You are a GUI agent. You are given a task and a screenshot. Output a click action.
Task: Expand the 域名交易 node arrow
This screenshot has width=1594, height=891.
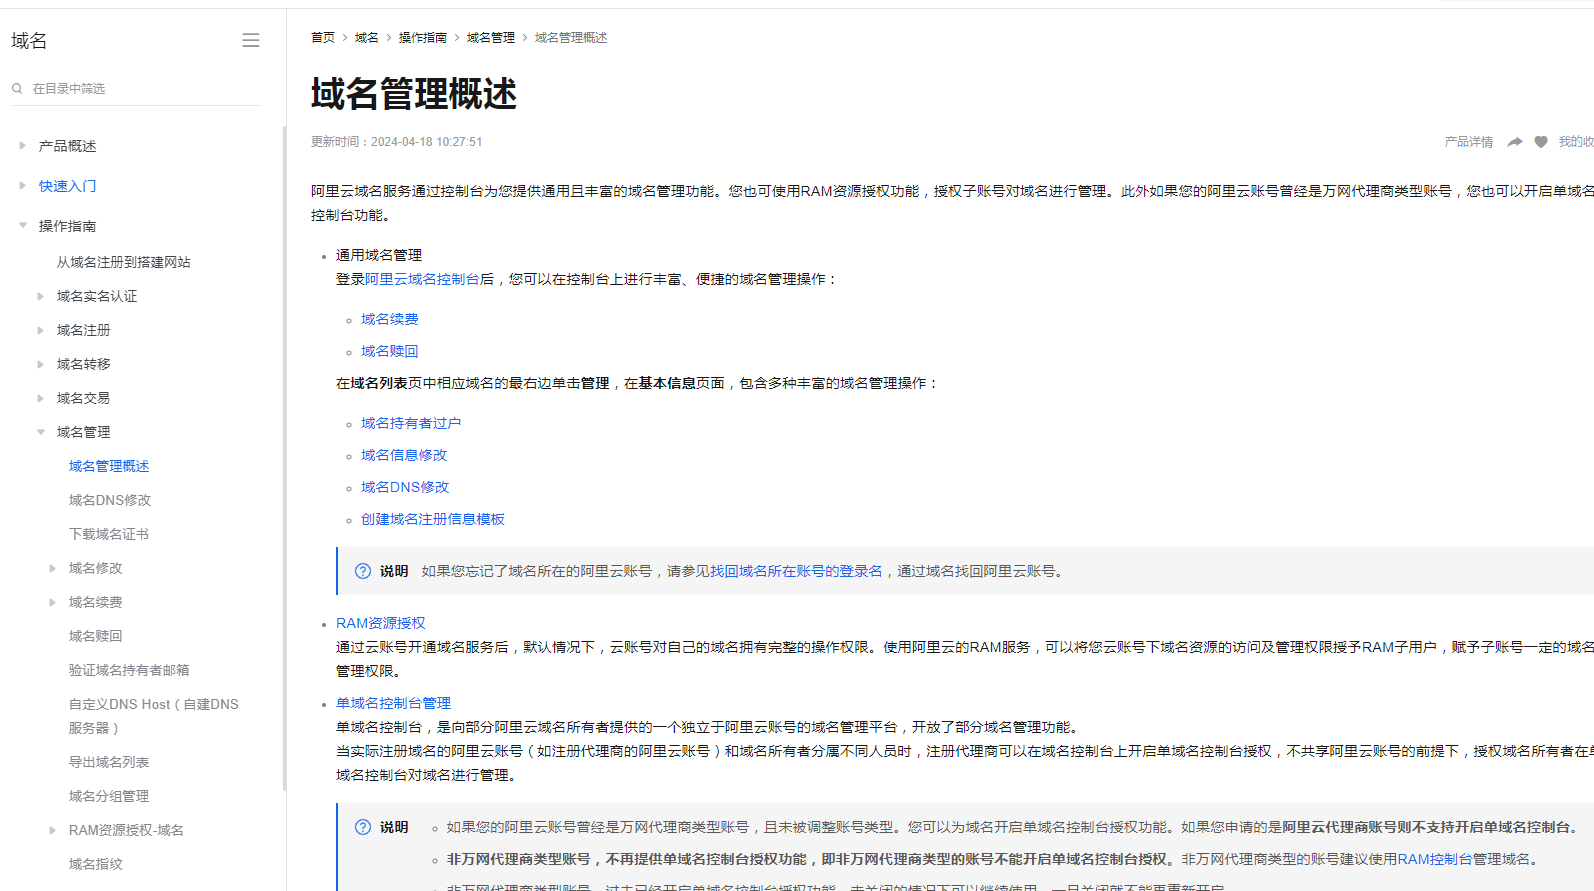coord(40,398)
